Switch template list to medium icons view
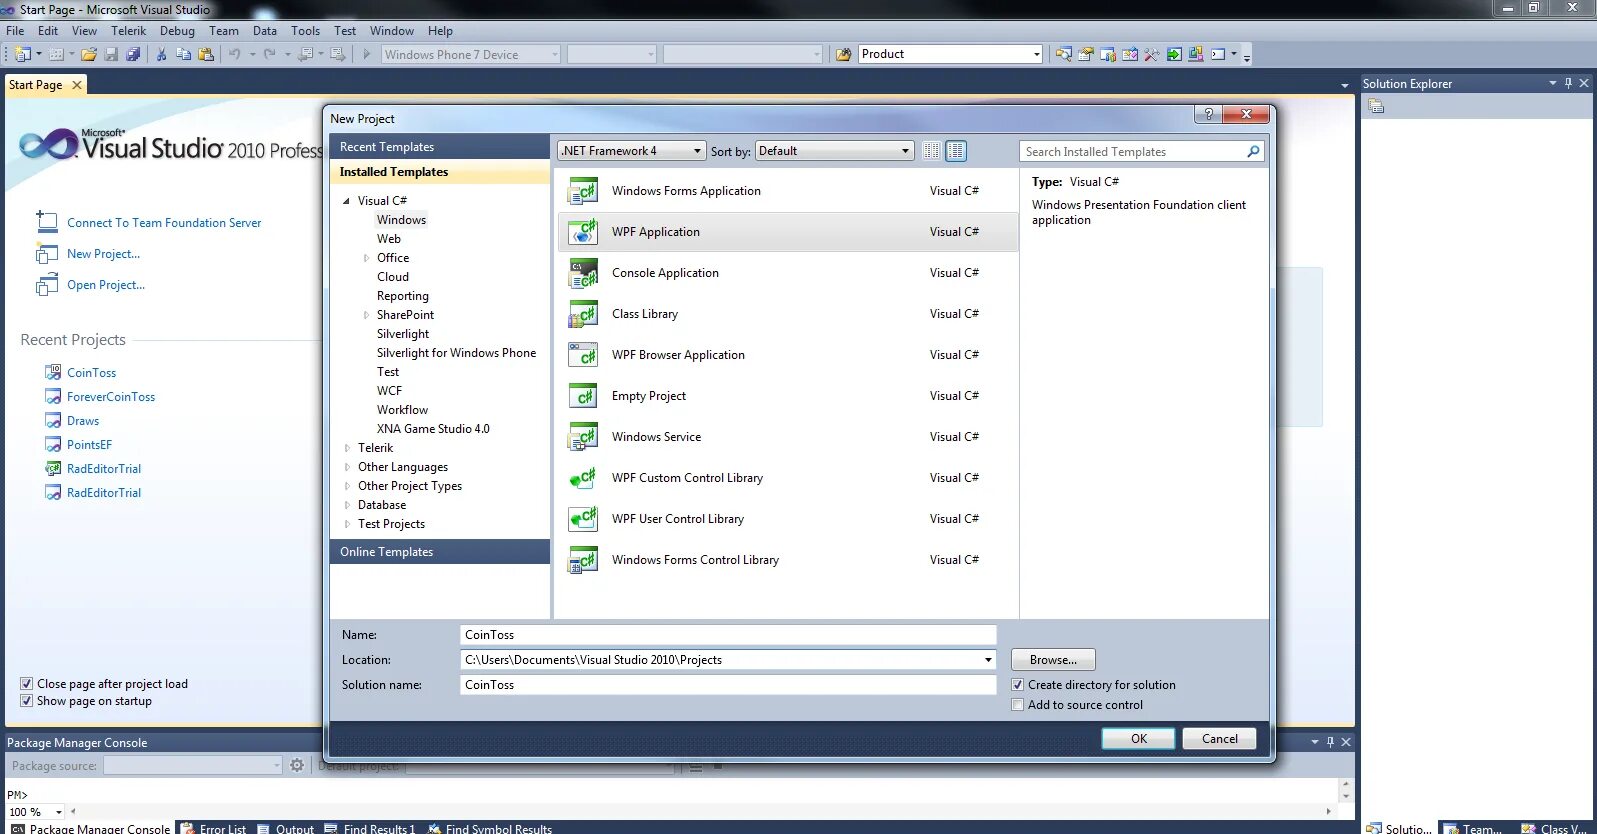Viewport: 1597px width, 834px height. click(956, 151)
